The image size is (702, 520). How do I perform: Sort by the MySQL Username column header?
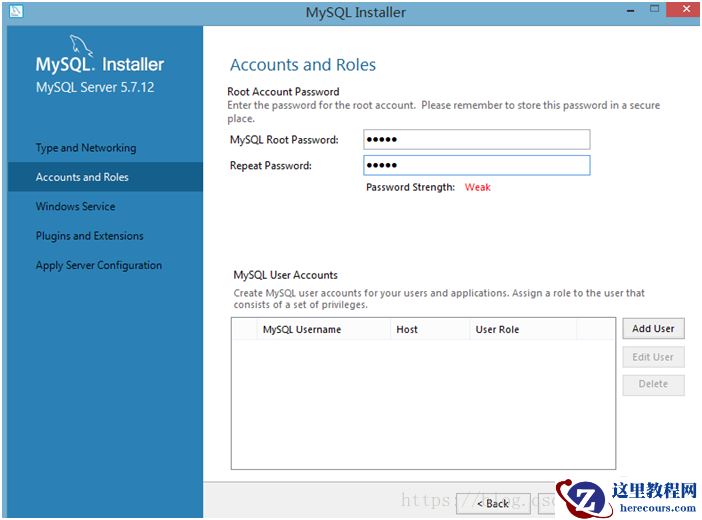point(323,329)
